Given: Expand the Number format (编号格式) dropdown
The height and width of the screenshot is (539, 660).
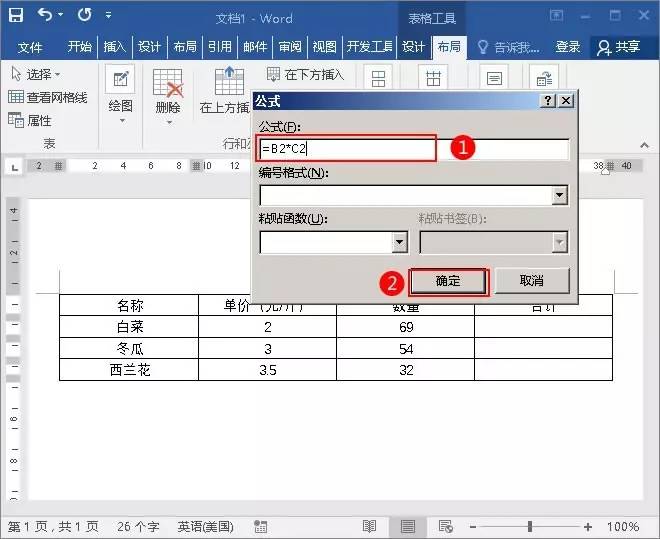Looking at the screenshot, I should (560, 195).
